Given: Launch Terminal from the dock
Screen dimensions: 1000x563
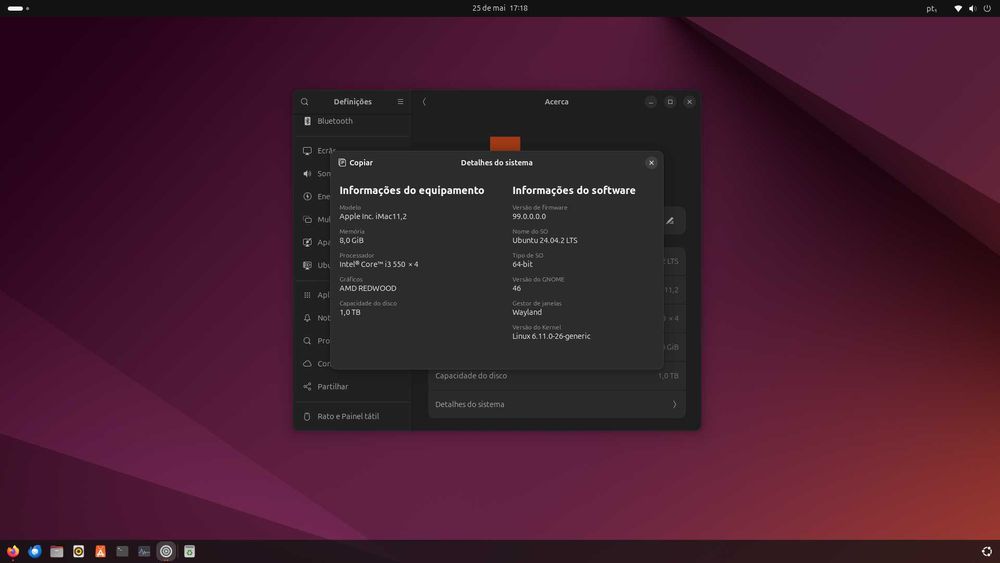Looking at the screenshot, I should click(x=122, y=552).
